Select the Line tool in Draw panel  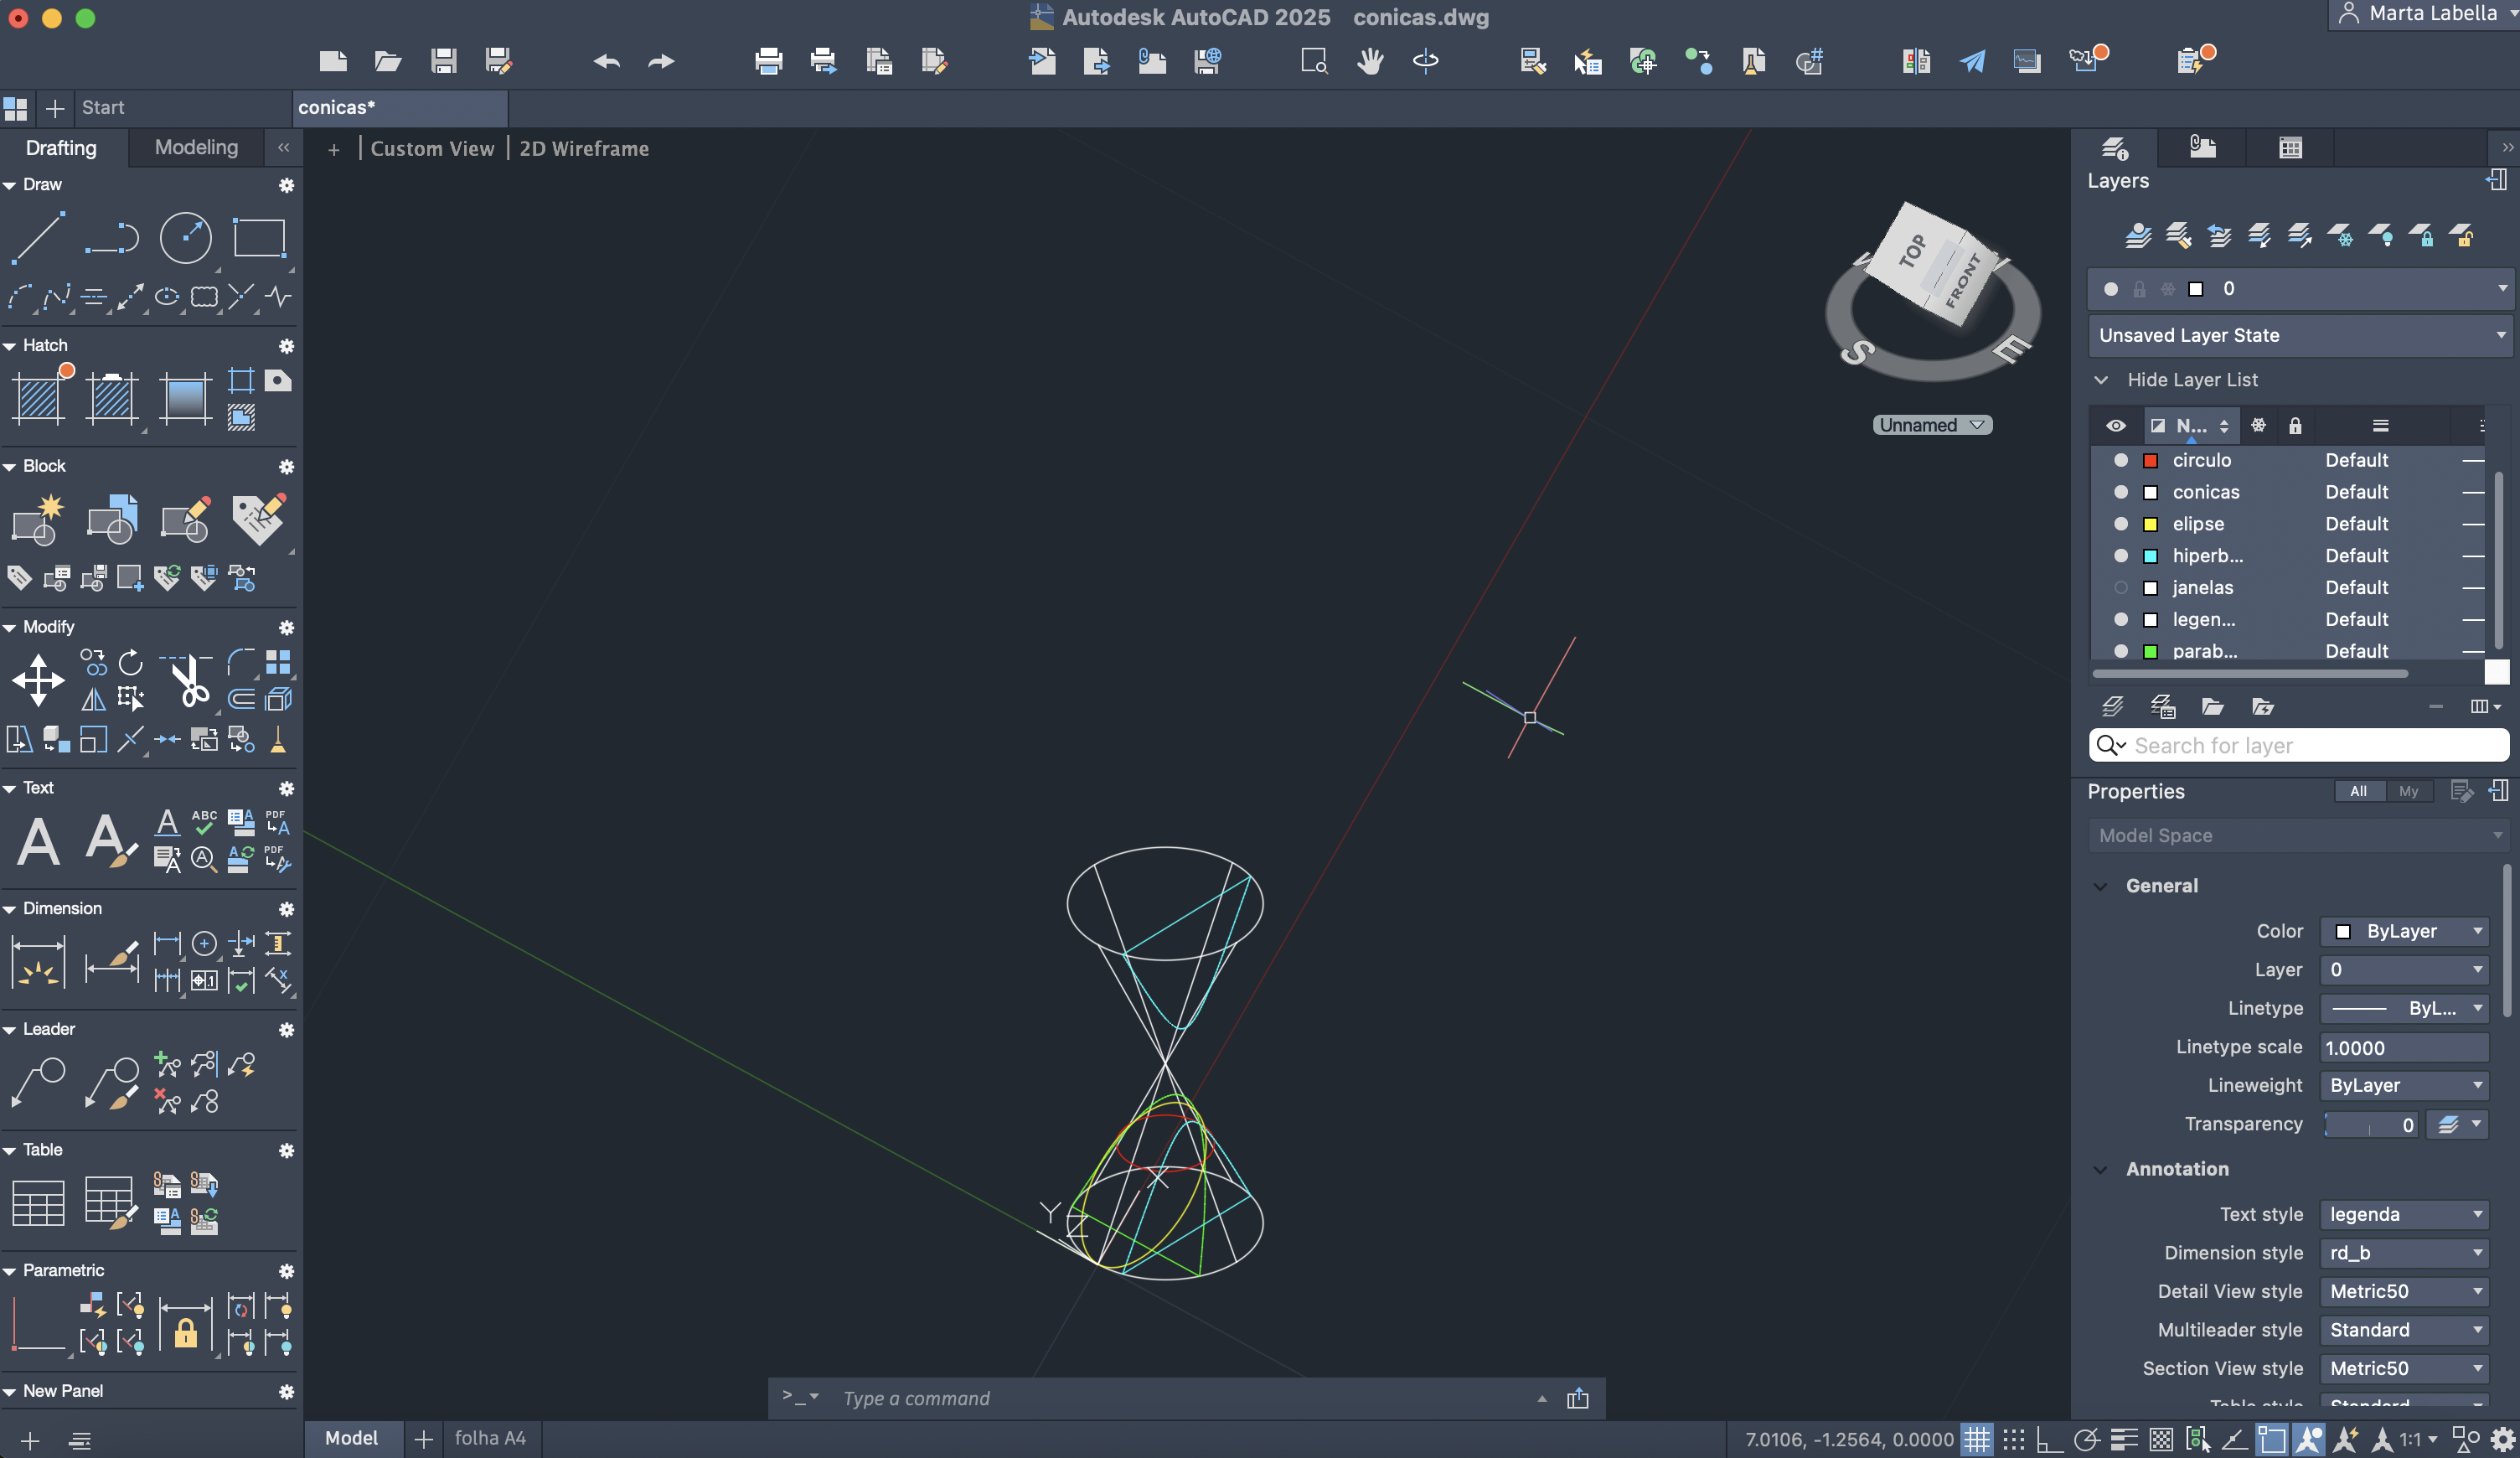pyautogui.click(x=38, y=238)
